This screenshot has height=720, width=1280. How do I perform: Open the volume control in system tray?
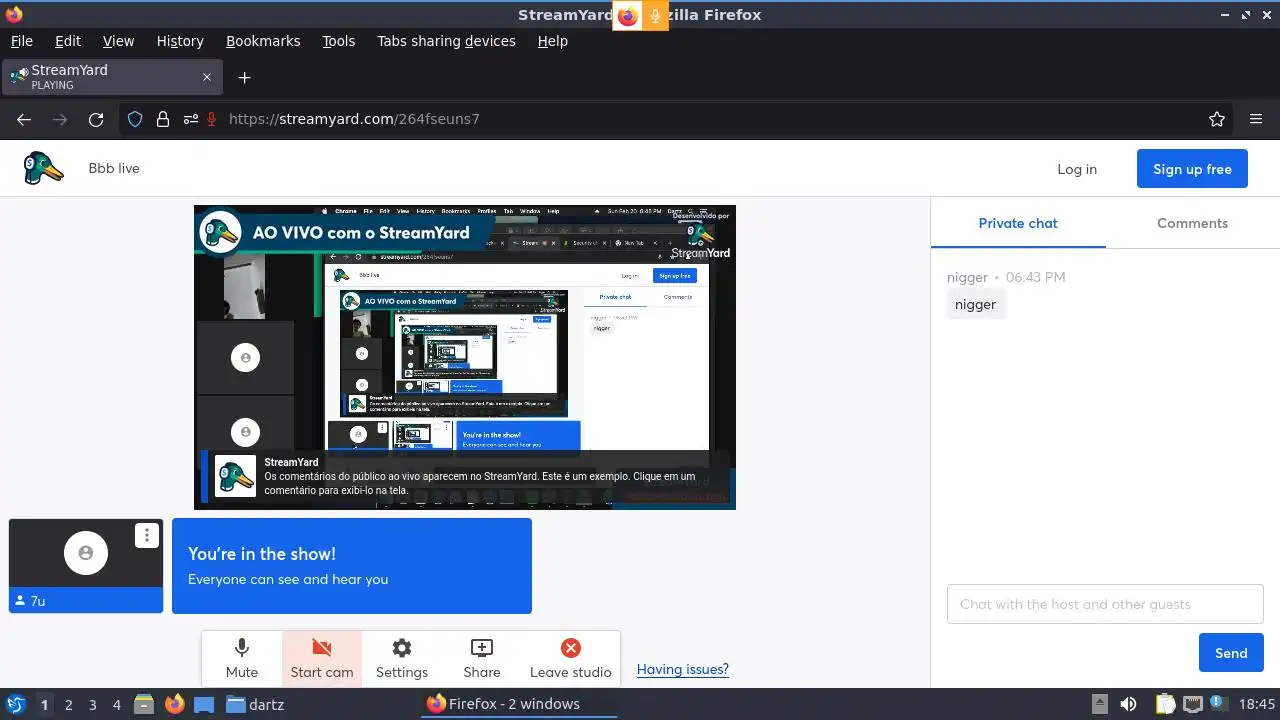1128,704
